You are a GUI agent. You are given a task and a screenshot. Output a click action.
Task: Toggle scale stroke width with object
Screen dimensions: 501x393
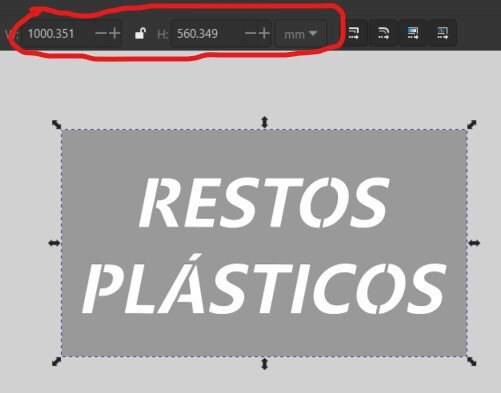click(353, 33)
